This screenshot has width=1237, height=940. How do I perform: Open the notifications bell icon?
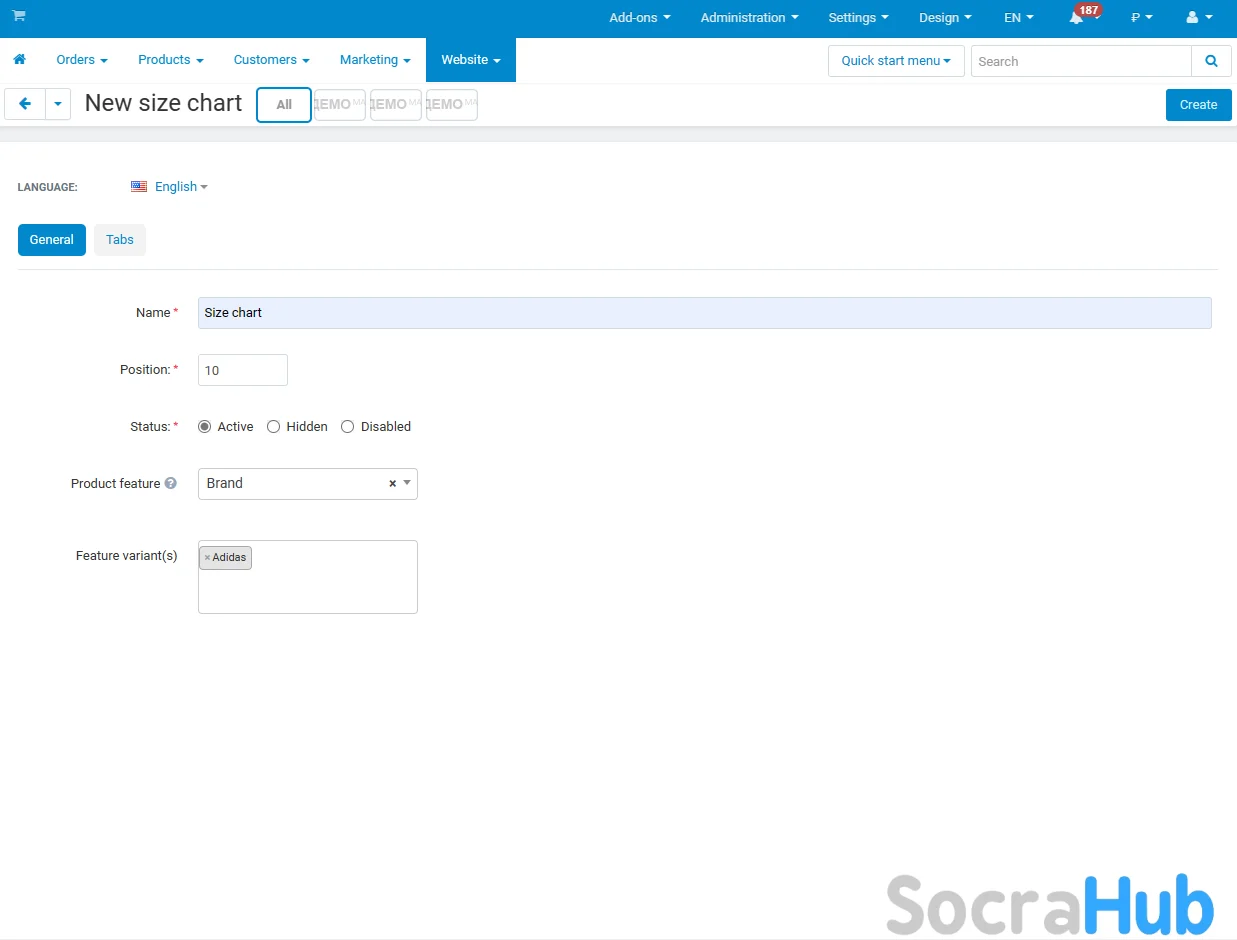[x=1076, y=18]
